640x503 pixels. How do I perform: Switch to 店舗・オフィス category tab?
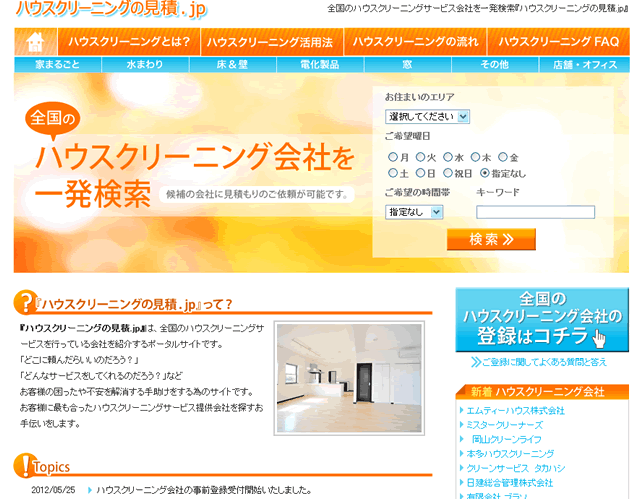coord(584,65)
